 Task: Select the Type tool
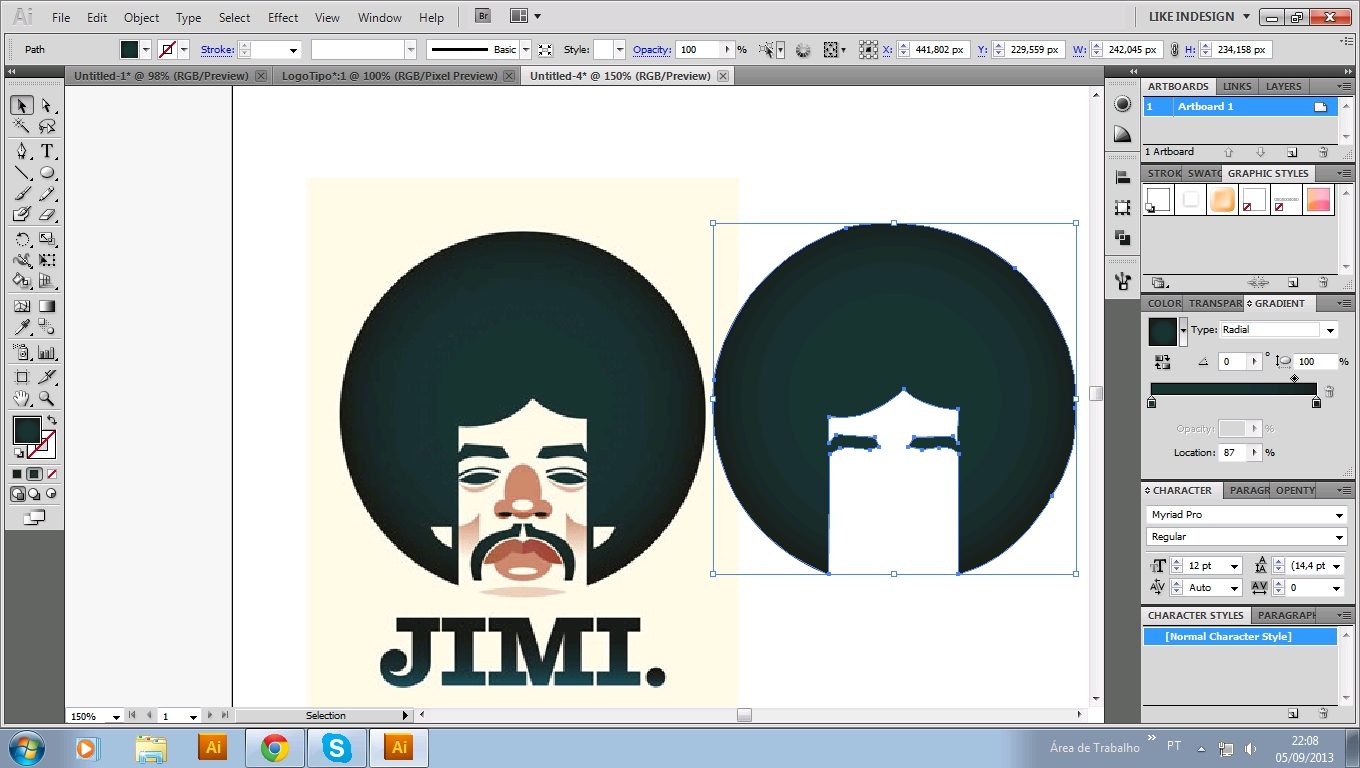pyautogui.click(x=47, y=151)
